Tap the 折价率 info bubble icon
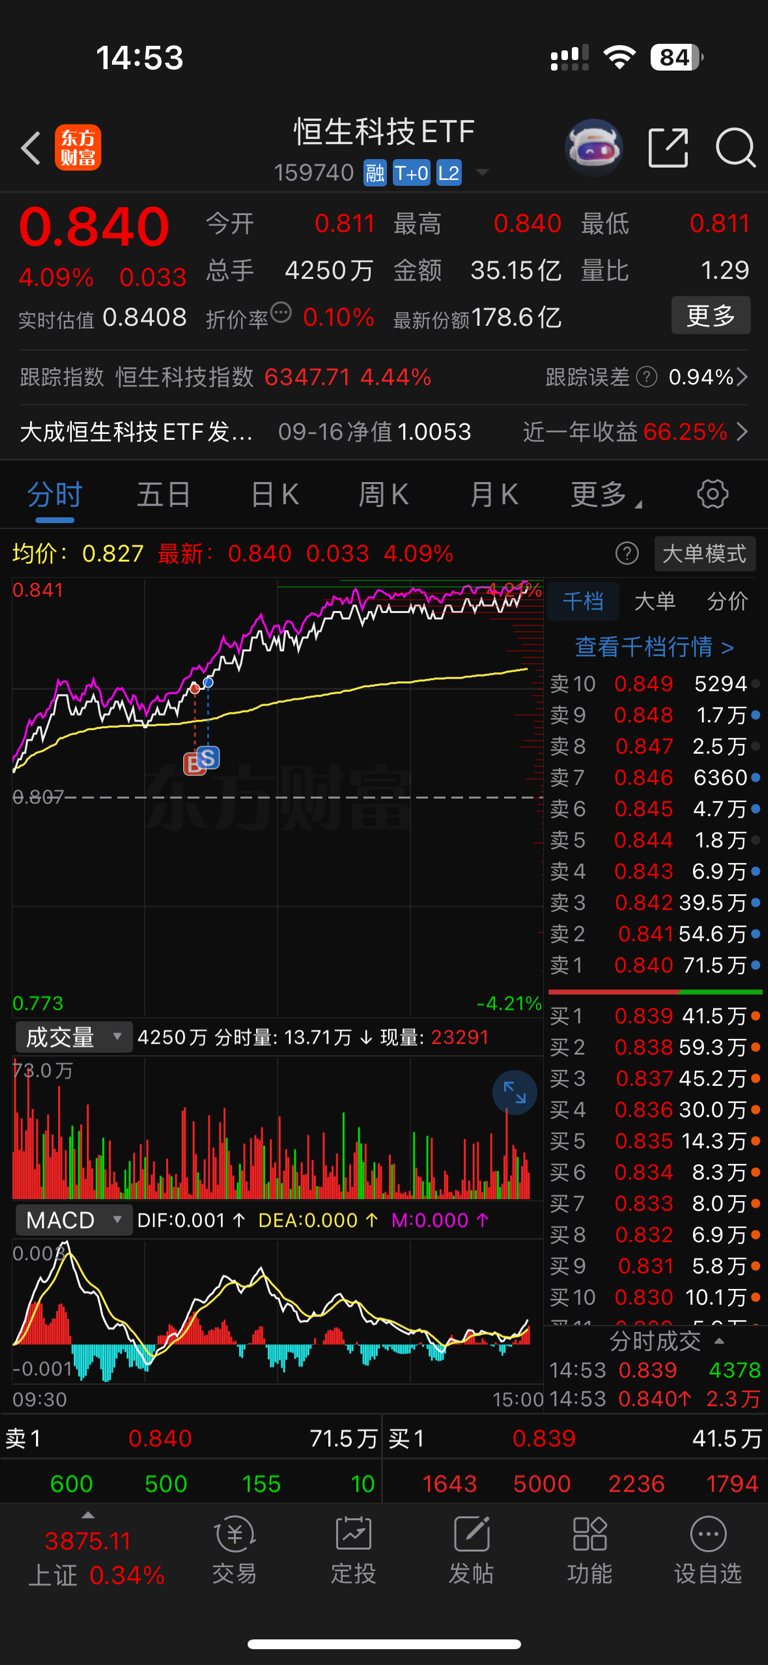This screenshot has height=1665, width=769. (x=281, y=313)
